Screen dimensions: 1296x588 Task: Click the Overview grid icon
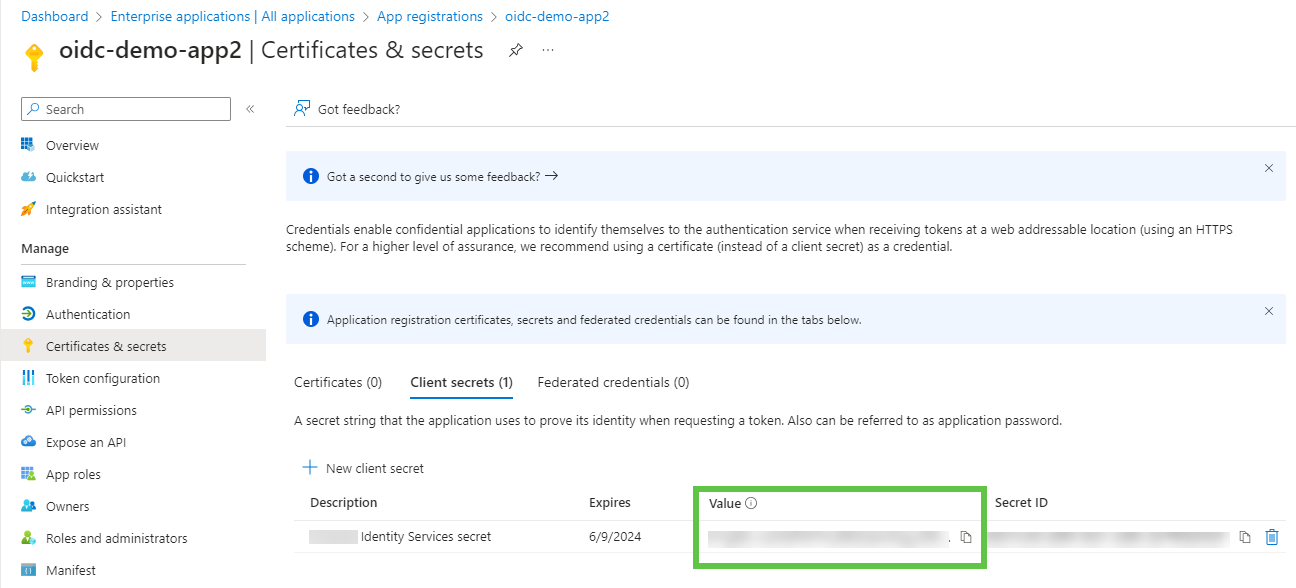[28, 145]
